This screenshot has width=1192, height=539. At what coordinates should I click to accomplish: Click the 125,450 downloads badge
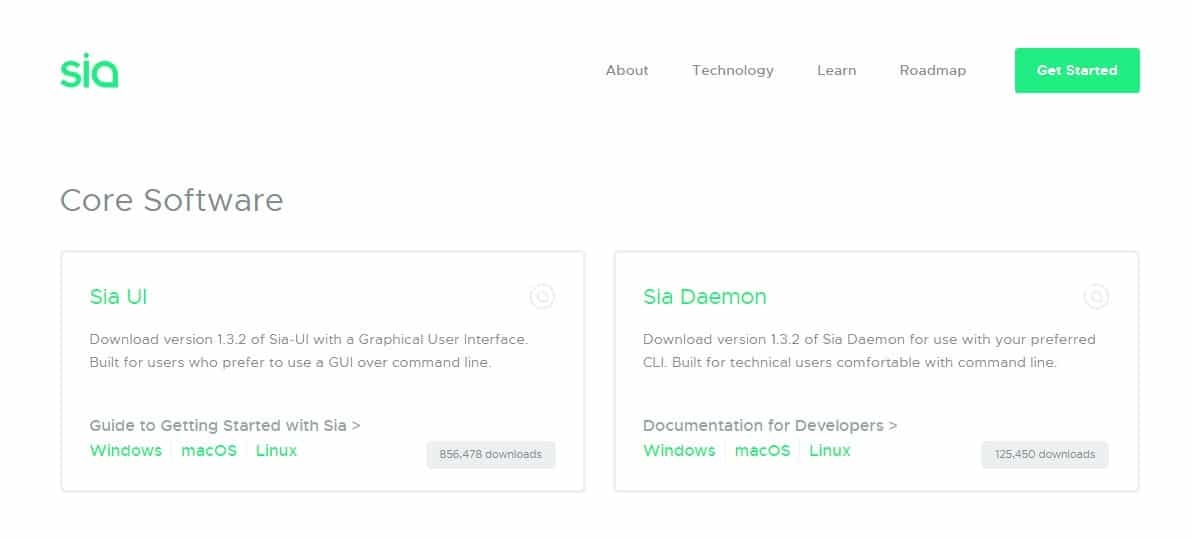[1045, 455]
